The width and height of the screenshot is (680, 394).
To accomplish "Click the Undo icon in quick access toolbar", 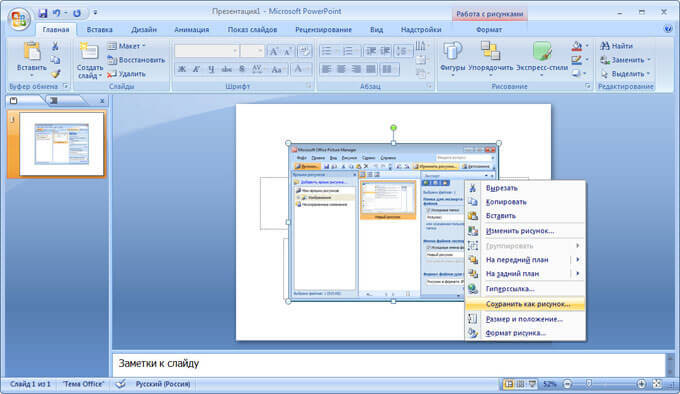I will [57, 13].
